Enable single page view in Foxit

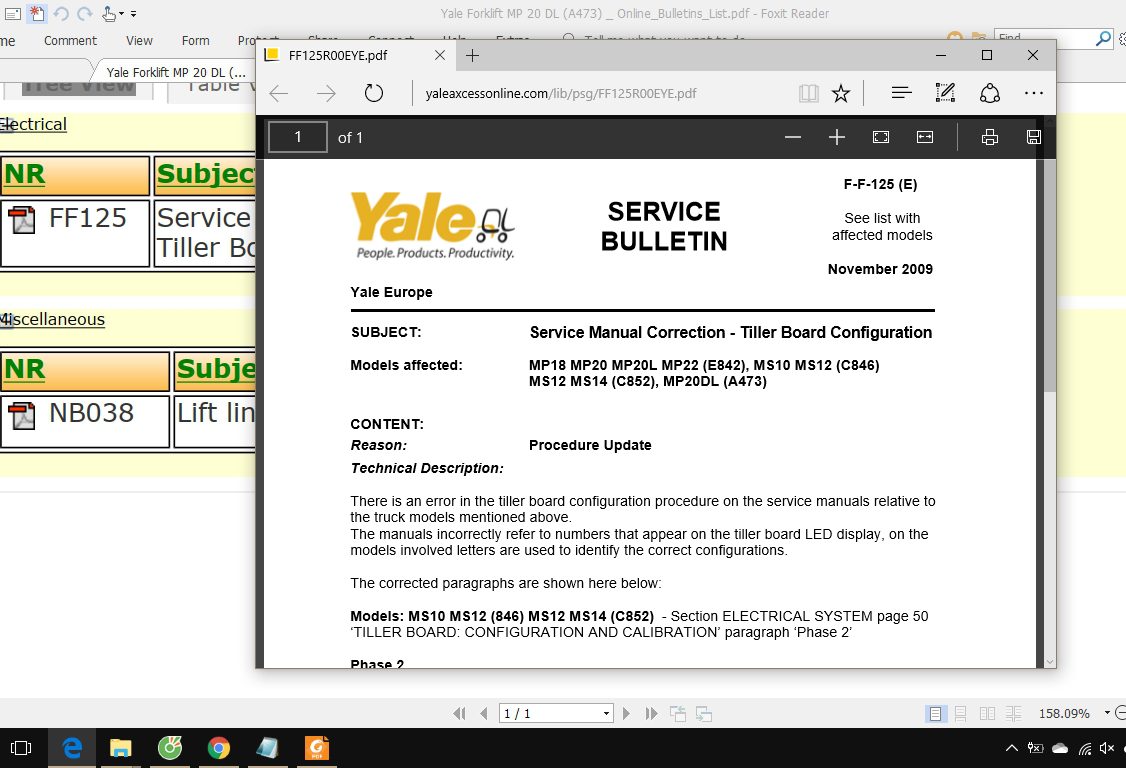tap(937, 713)
